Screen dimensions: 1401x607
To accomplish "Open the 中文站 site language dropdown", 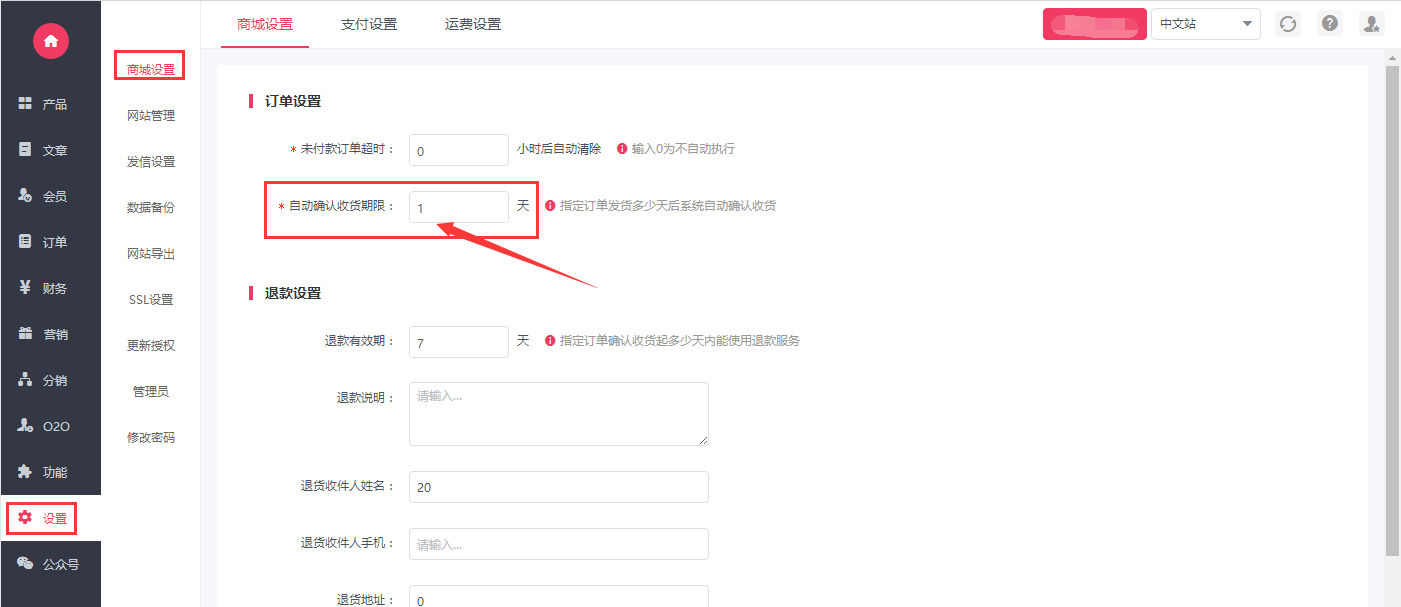I will tap(1205, 24).
